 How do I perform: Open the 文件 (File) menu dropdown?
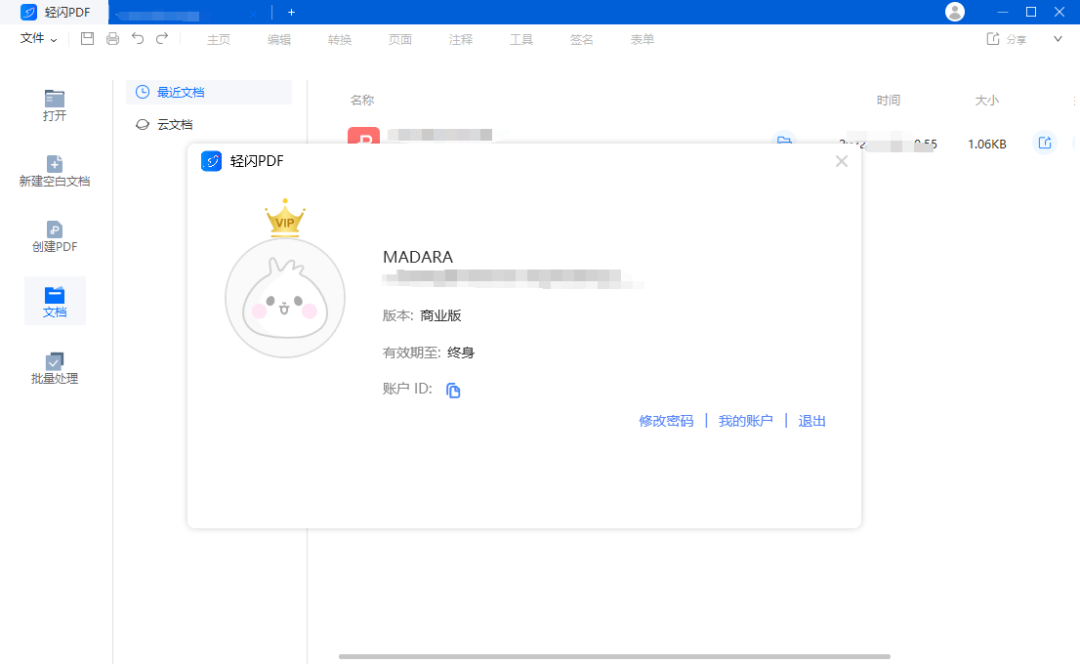tap(35, 38)
